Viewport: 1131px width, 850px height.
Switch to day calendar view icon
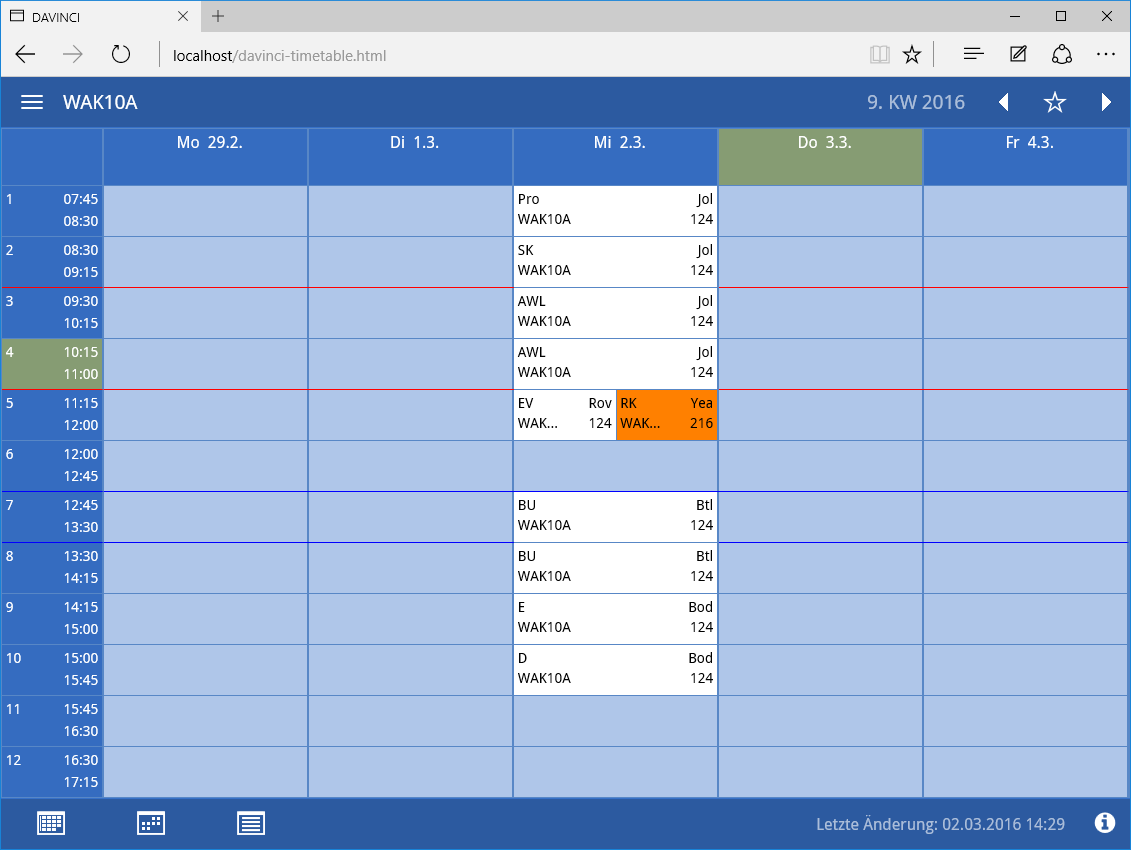[151, 824]
